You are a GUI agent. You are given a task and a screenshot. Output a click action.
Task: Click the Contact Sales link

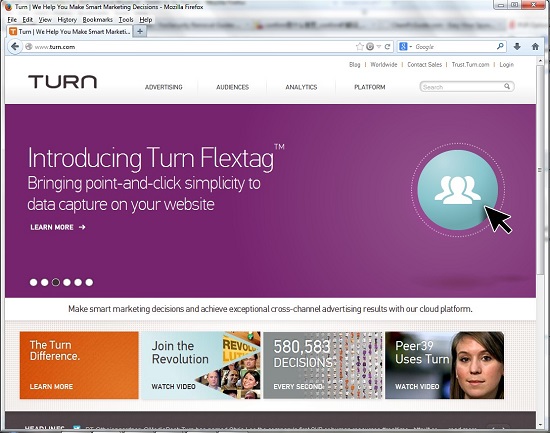click(x=424, y=65)
